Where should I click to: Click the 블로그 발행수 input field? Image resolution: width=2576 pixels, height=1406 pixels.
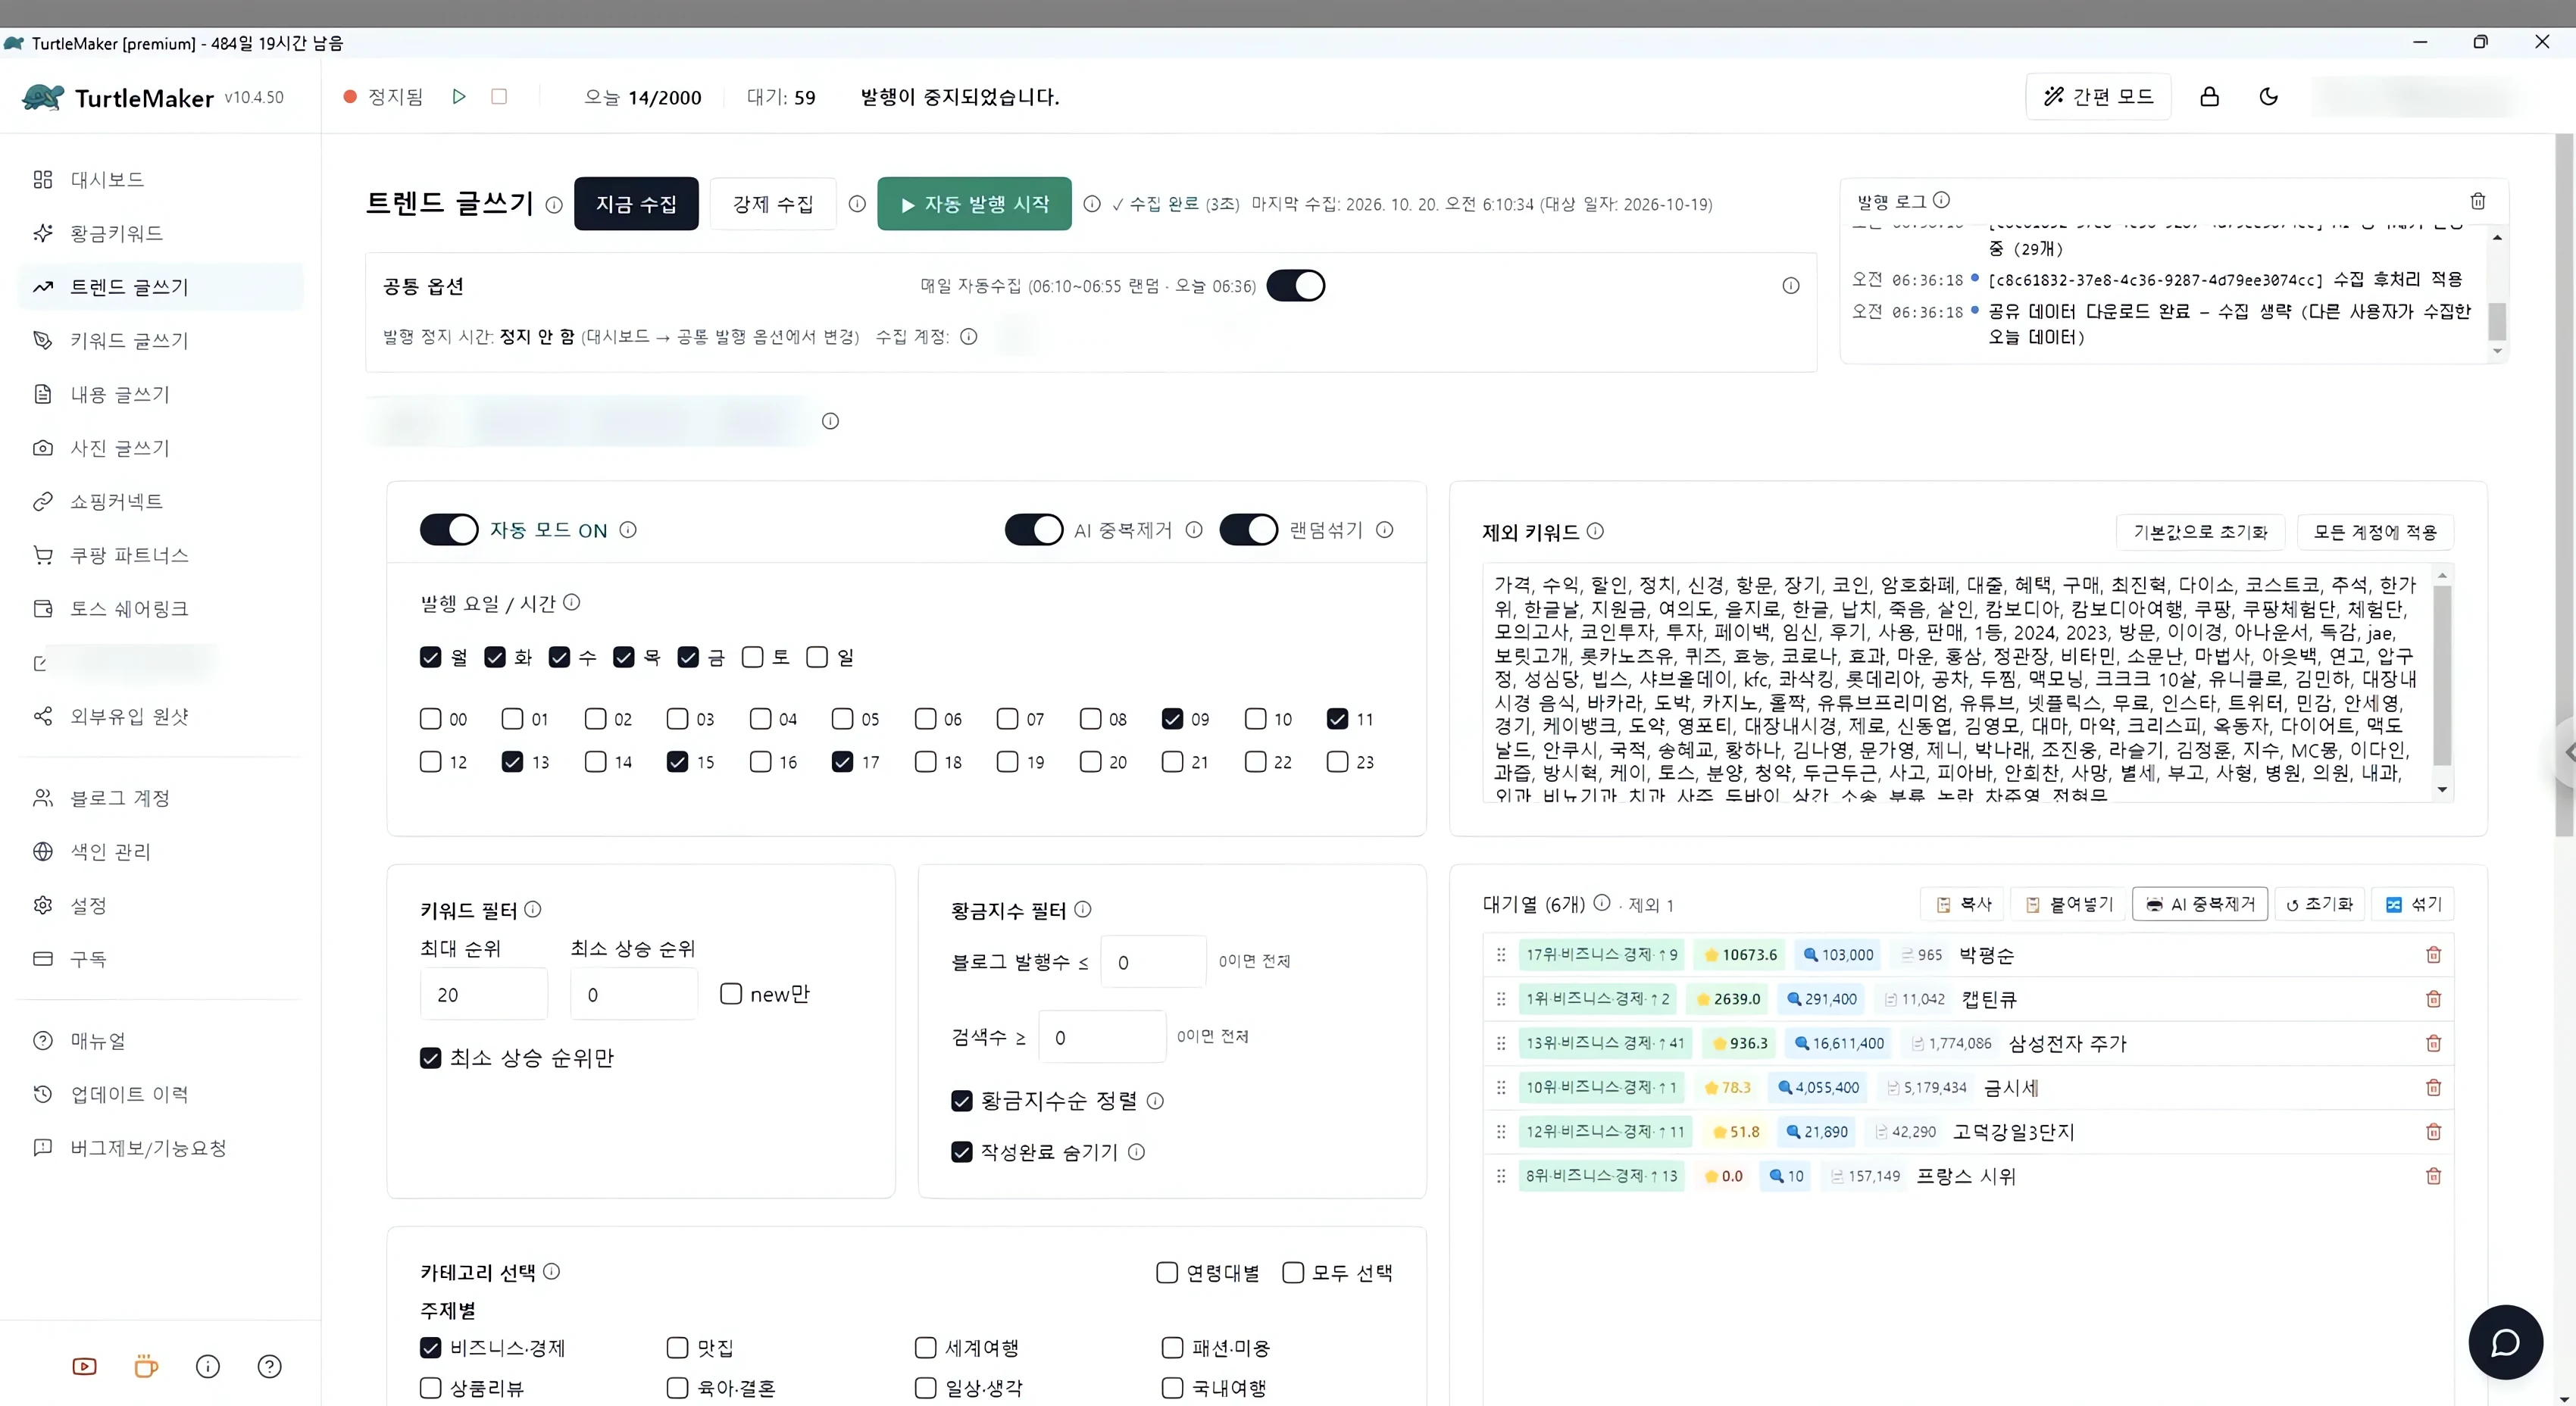[x=1153, y=962]
